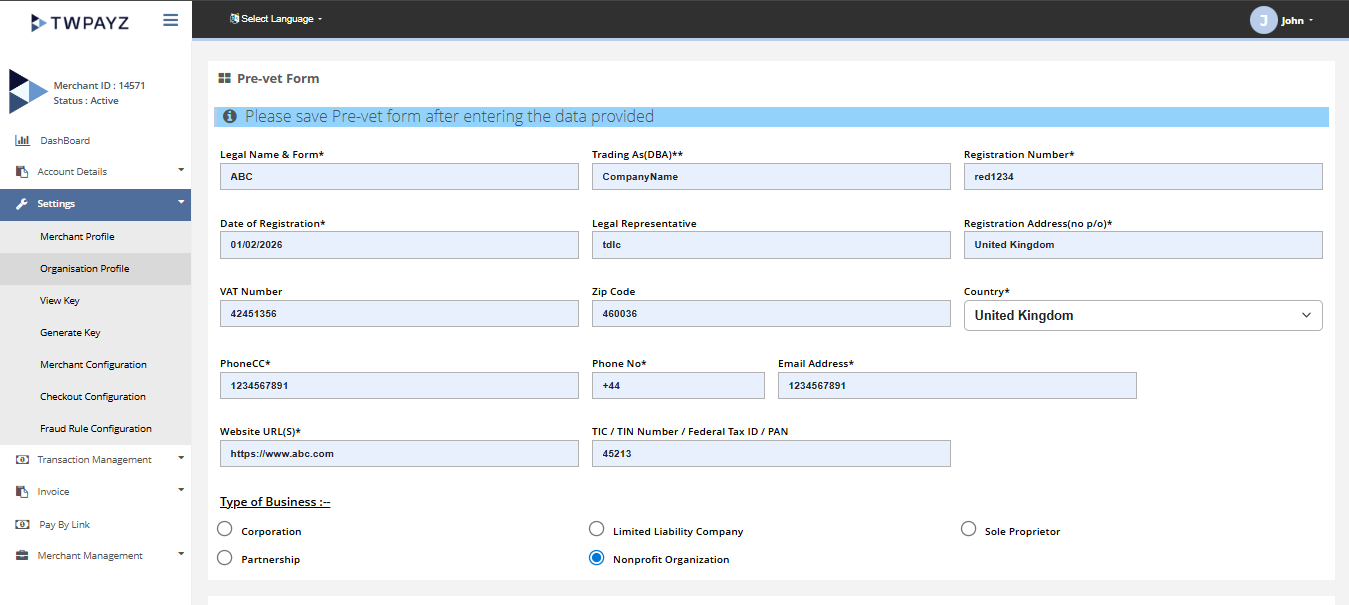Click the DashBoard chart icon
The width and height of the screenshot is (1349, 605).
click(x=22, y=141)
